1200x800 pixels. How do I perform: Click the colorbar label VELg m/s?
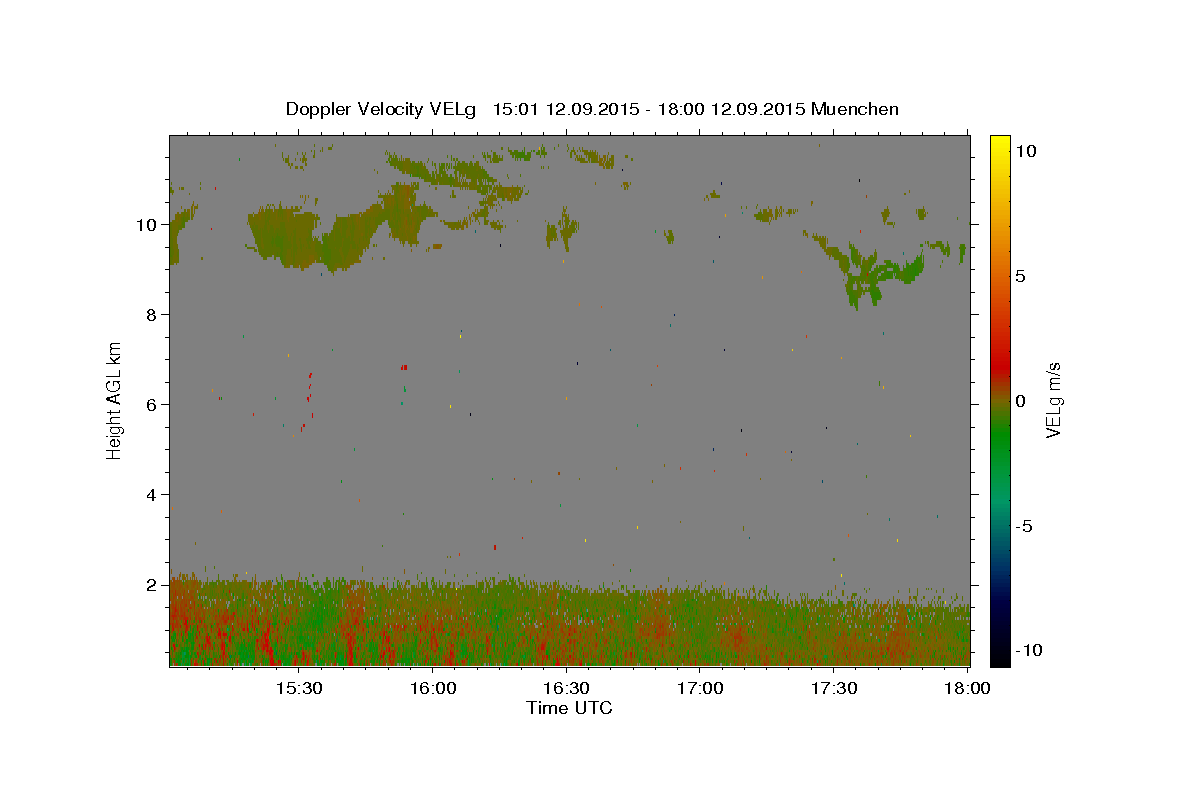(1054, 400)
